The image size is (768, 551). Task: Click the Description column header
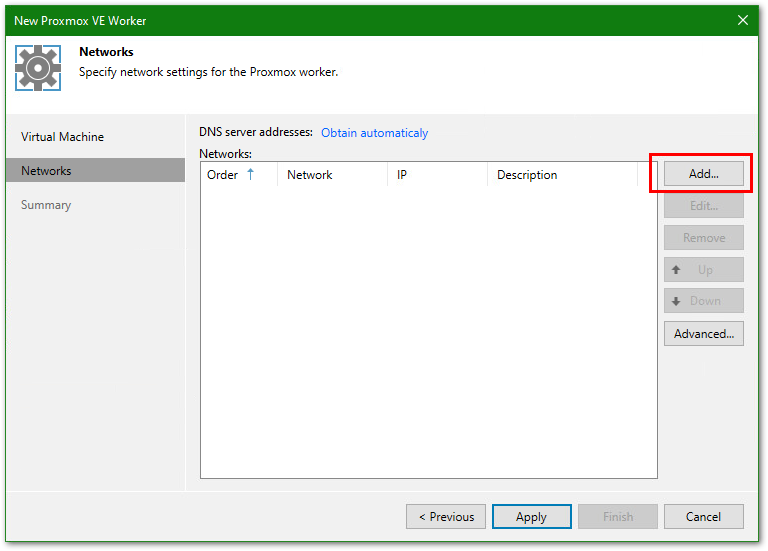click(x=527, y=175)
